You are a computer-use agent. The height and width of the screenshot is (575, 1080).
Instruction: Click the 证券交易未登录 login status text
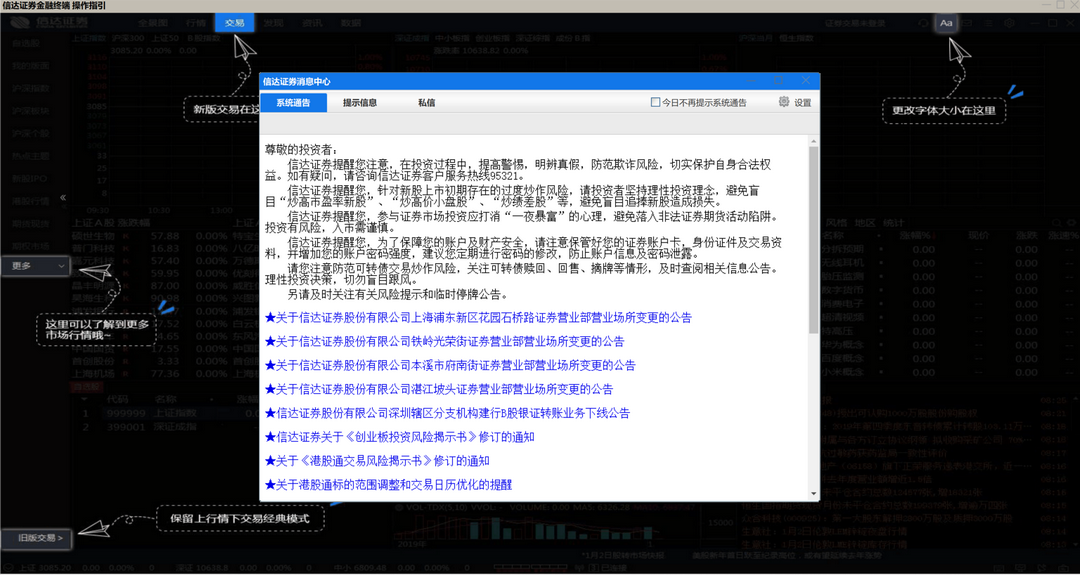(x=855, y=23)
